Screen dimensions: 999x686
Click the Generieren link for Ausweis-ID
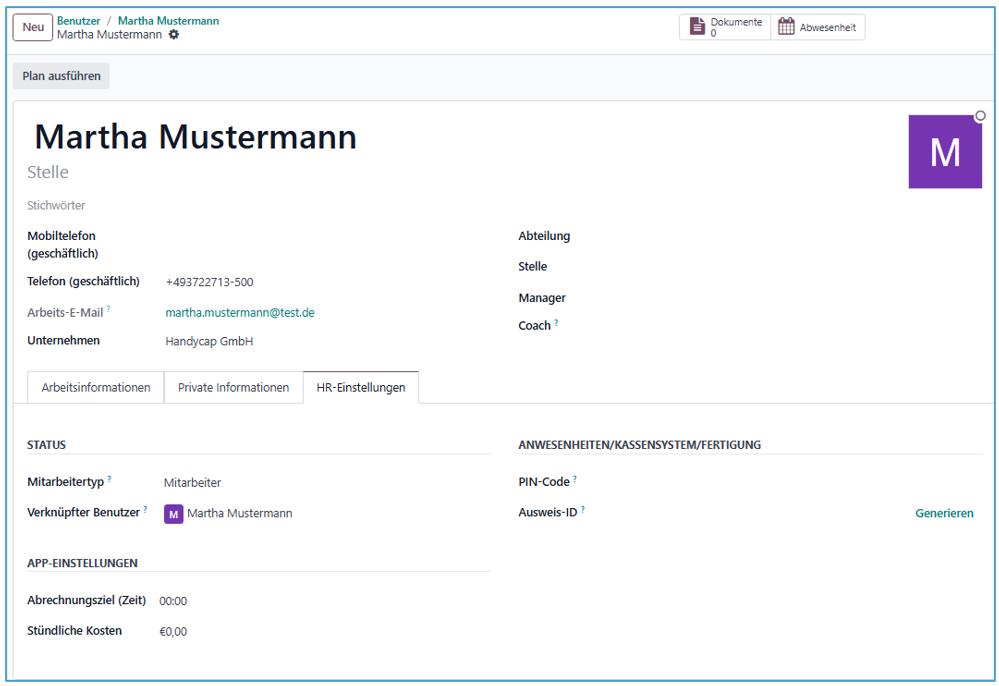click(x=943, y=513)
